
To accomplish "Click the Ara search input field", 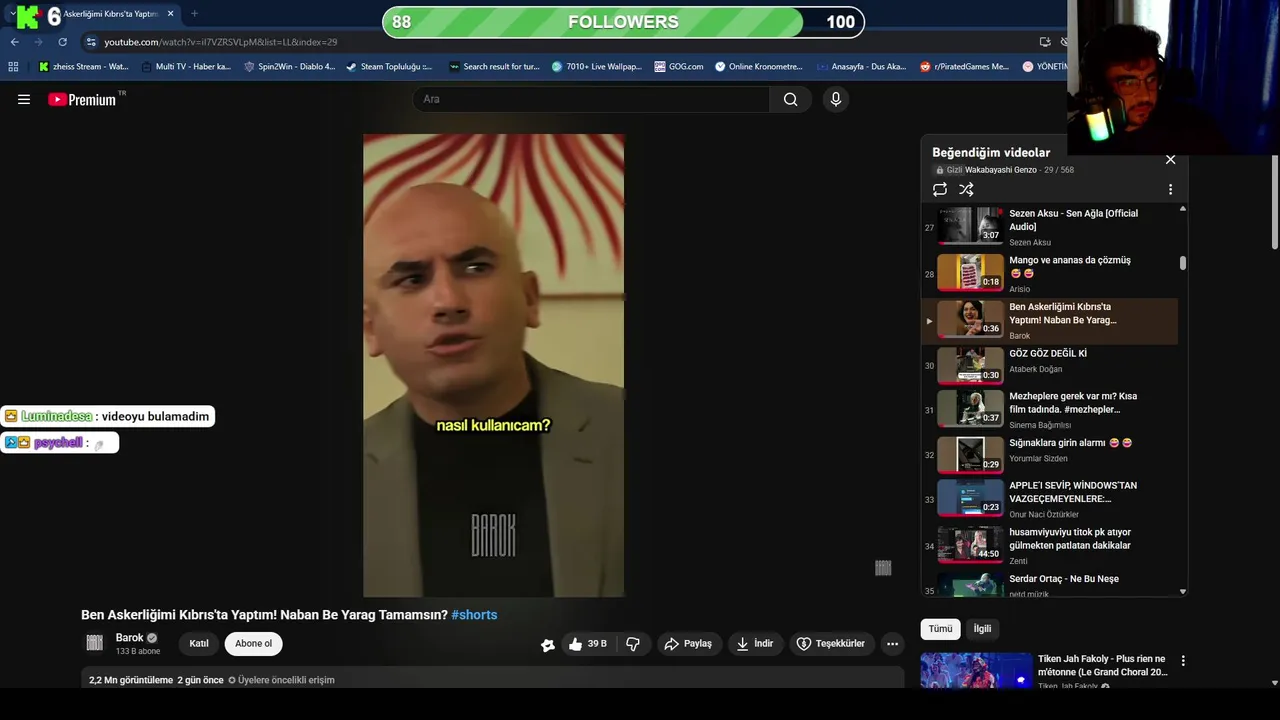I will coord(591,99).
